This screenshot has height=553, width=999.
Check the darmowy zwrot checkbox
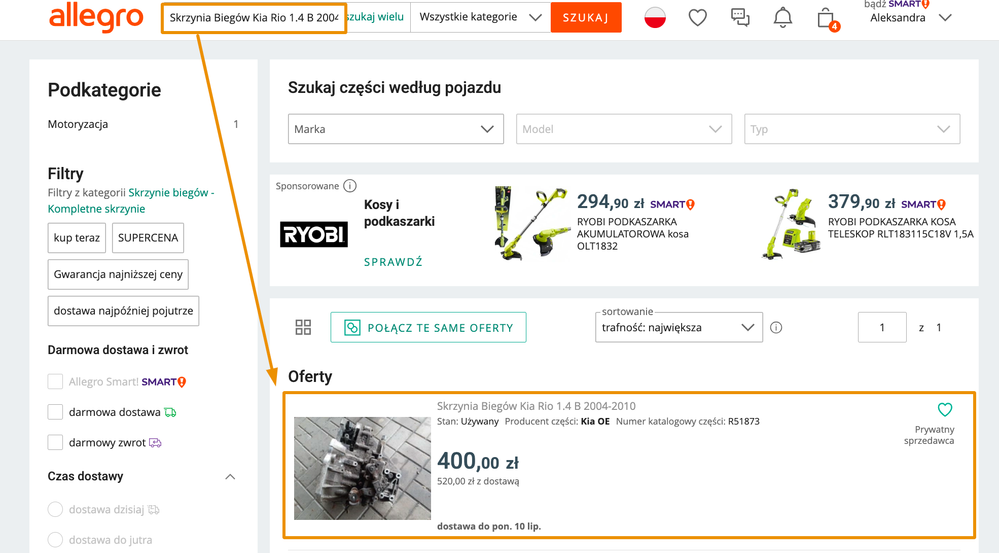click(x=55, y=442)
